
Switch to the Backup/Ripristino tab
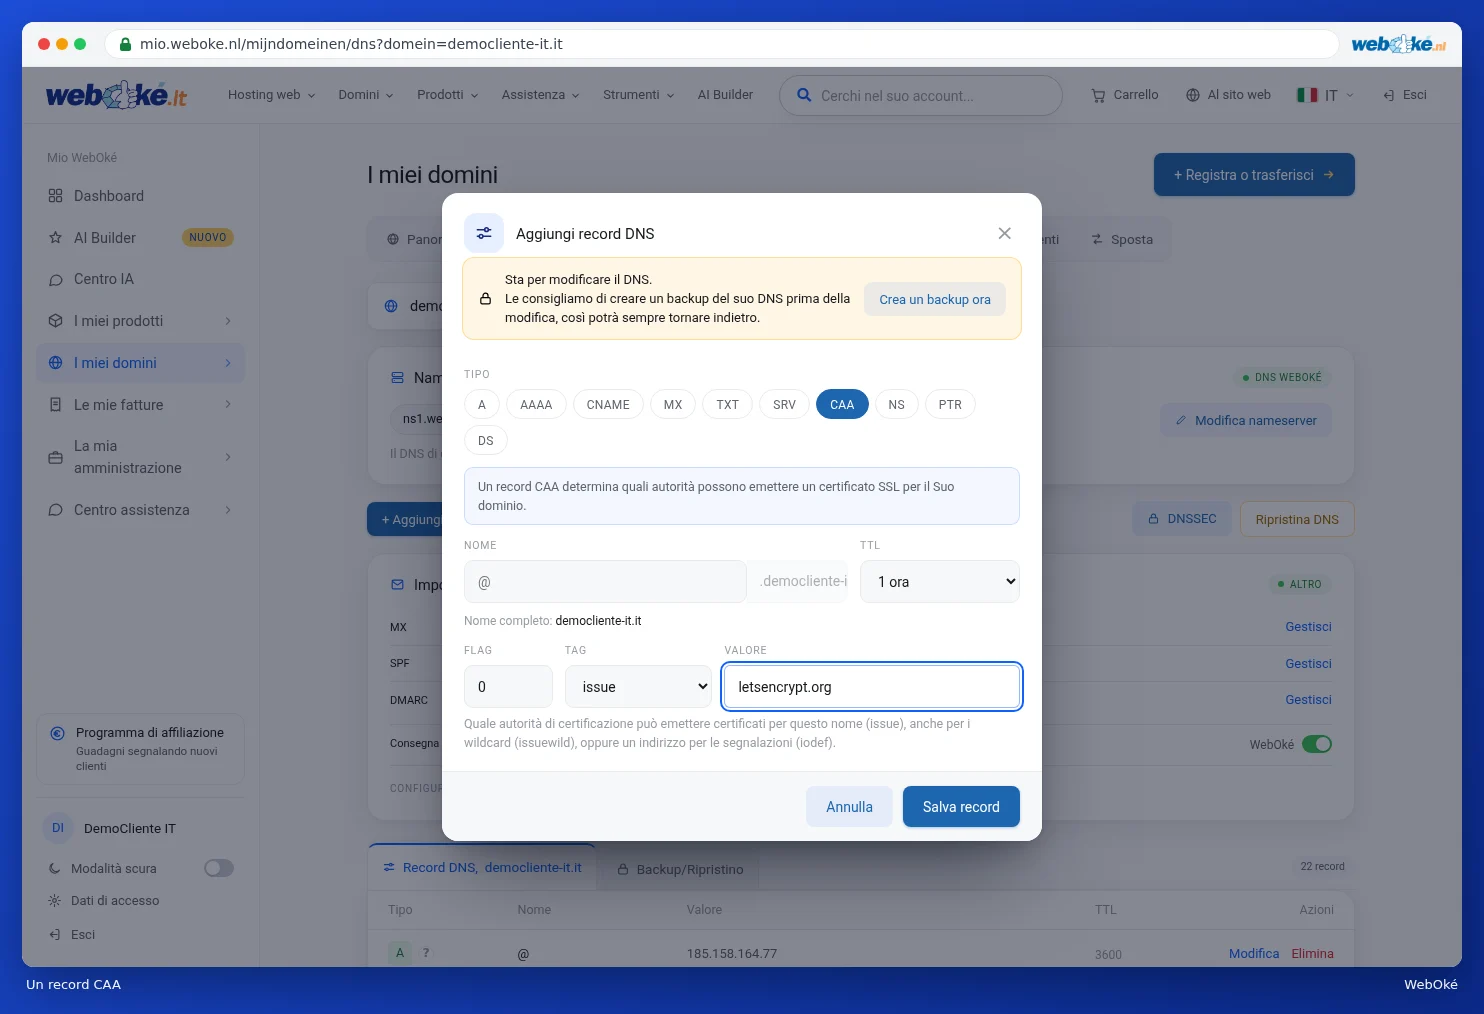[680, 869]
